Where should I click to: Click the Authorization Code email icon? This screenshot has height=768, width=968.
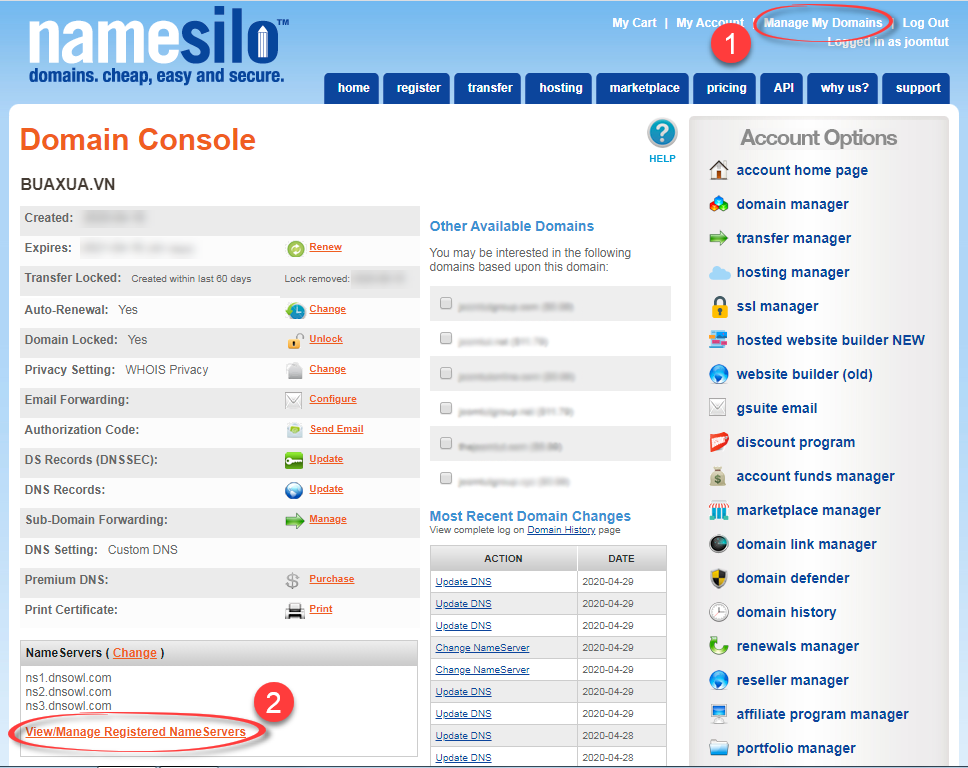point(294,430)
